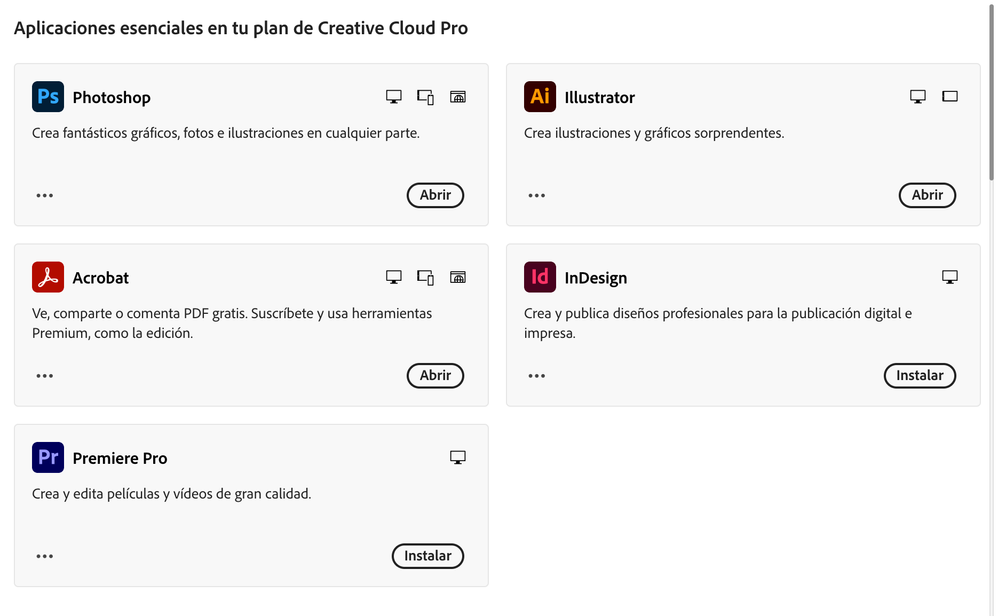Install InDesign using the Instalar button
Viewport: 998px width, 616px height.
click(919, 375)
